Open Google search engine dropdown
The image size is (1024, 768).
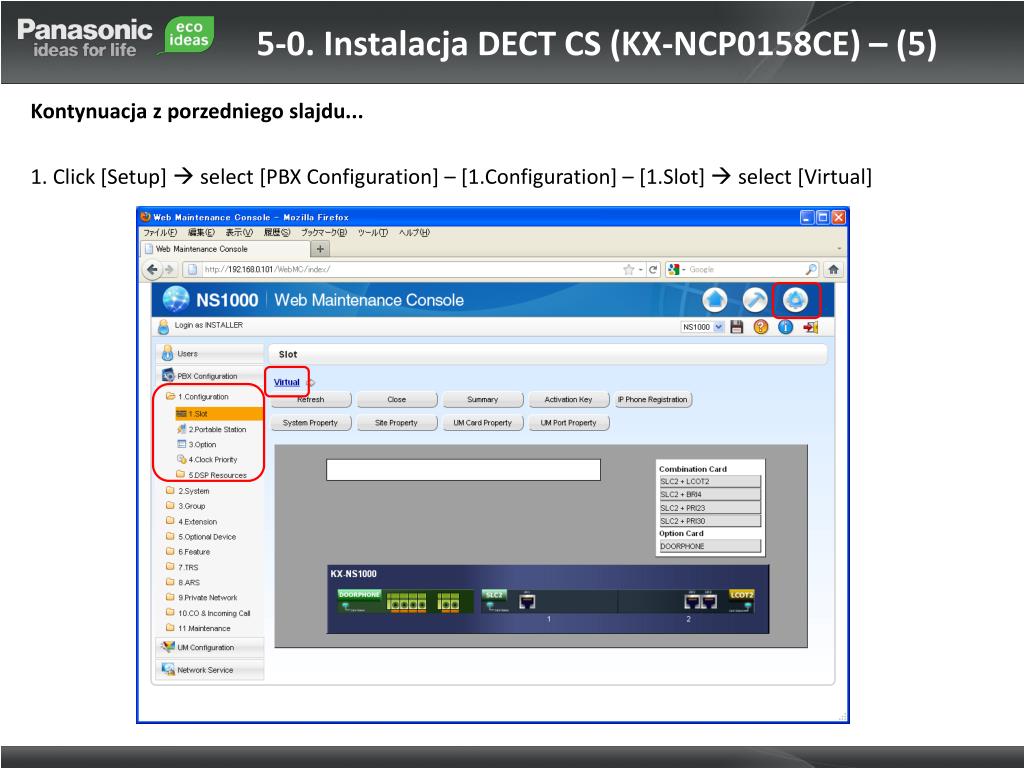[677, 269]
